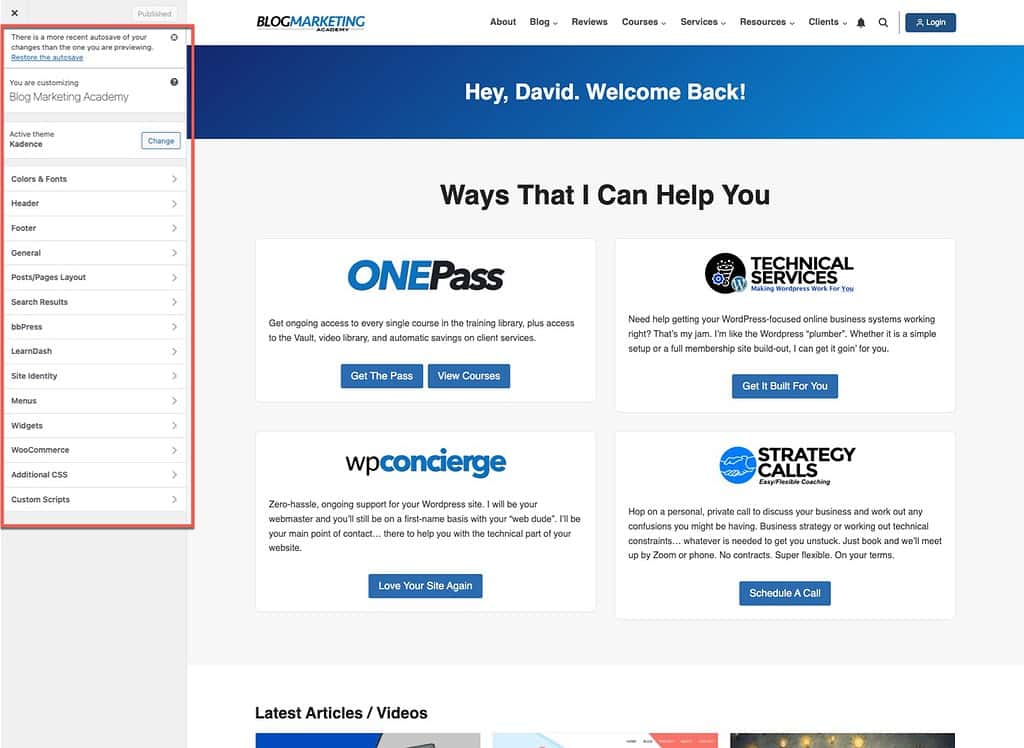The image size is (1024, 748).
Task: Open the Menus section
Action: coord(95,400)
